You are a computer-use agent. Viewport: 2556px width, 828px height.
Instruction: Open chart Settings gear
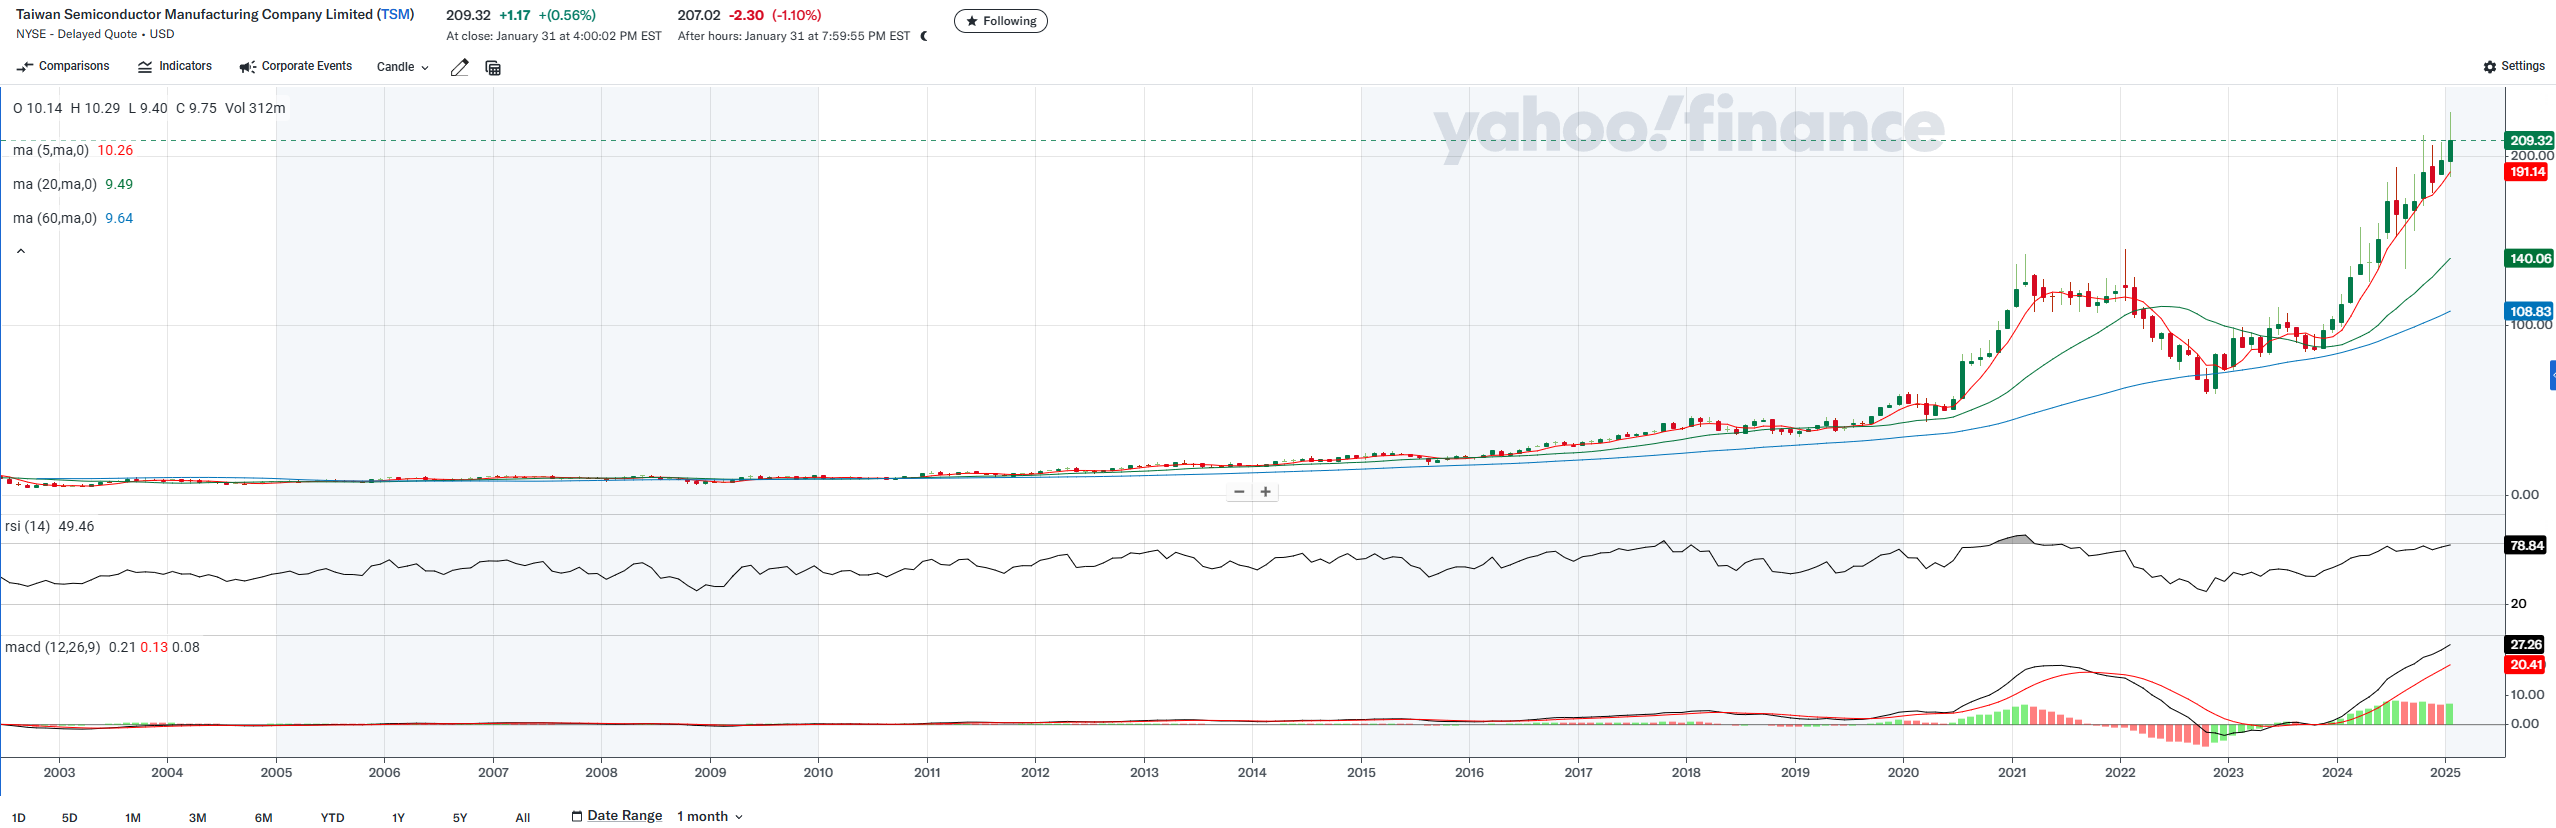tap(2514, 66)
